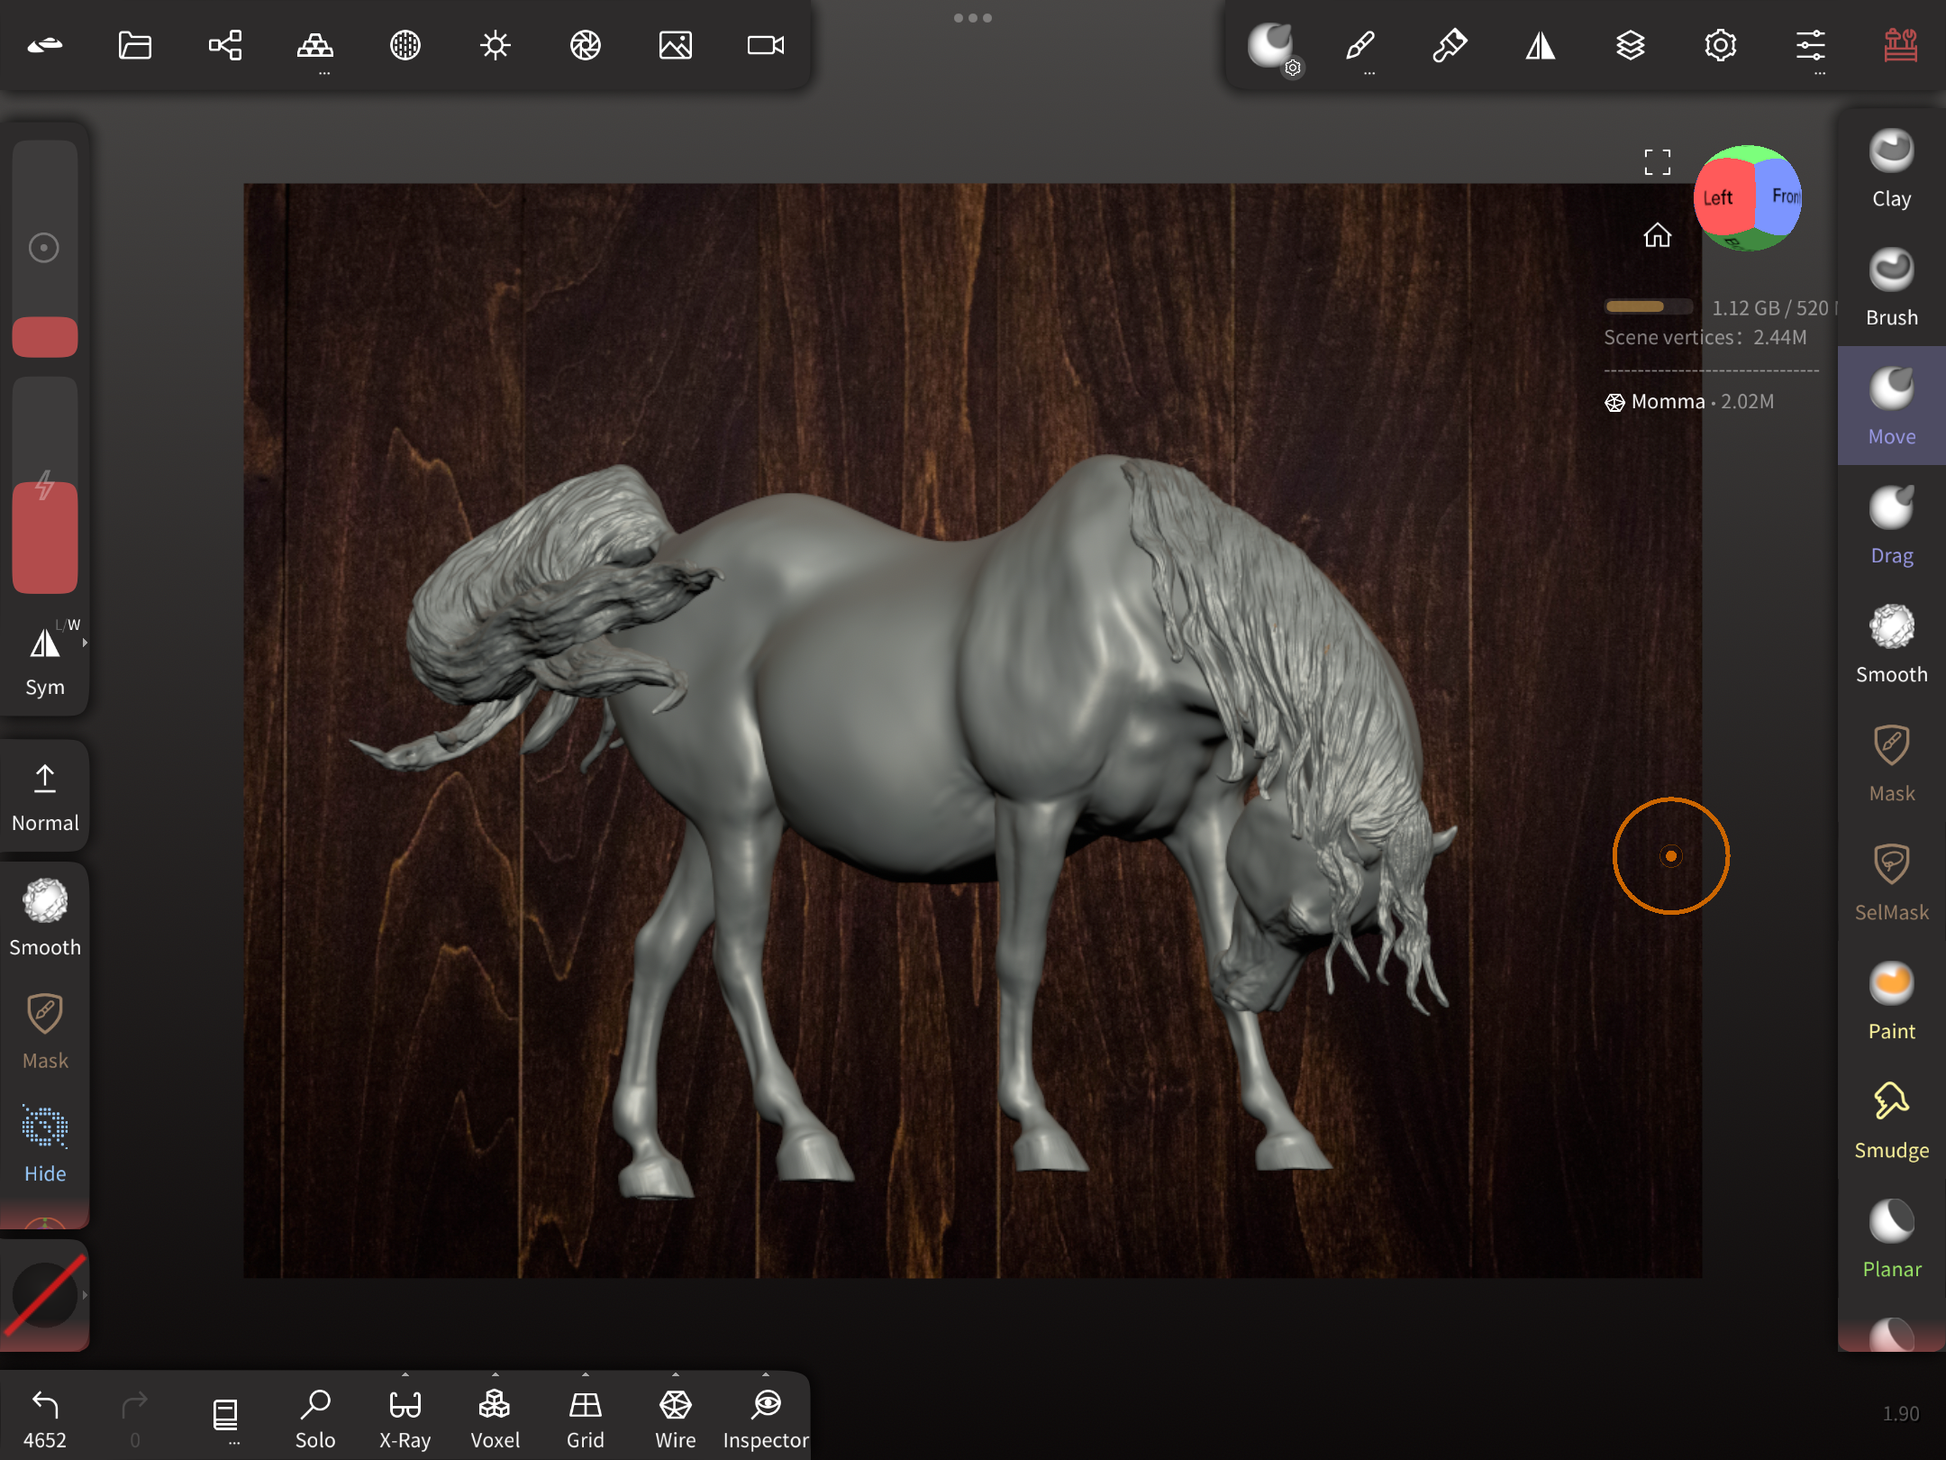The image size is (1946, 1460).
Task: Open the files folder menu
Action: click(x=135, y=46)
